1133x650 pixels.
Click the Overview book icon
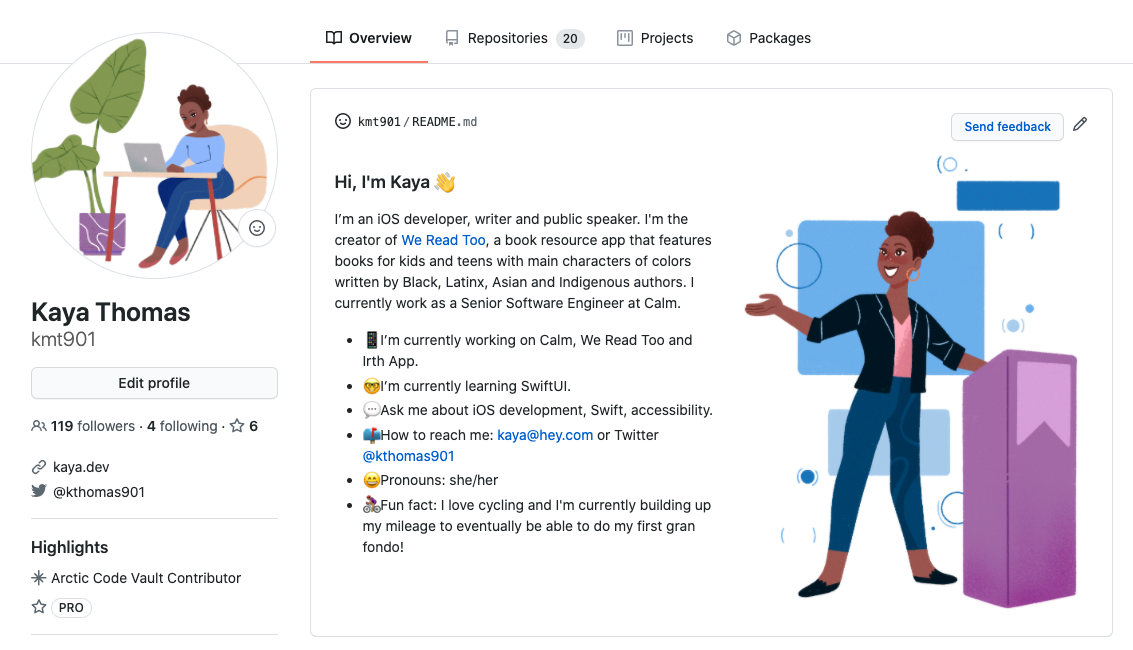(334, 38)
